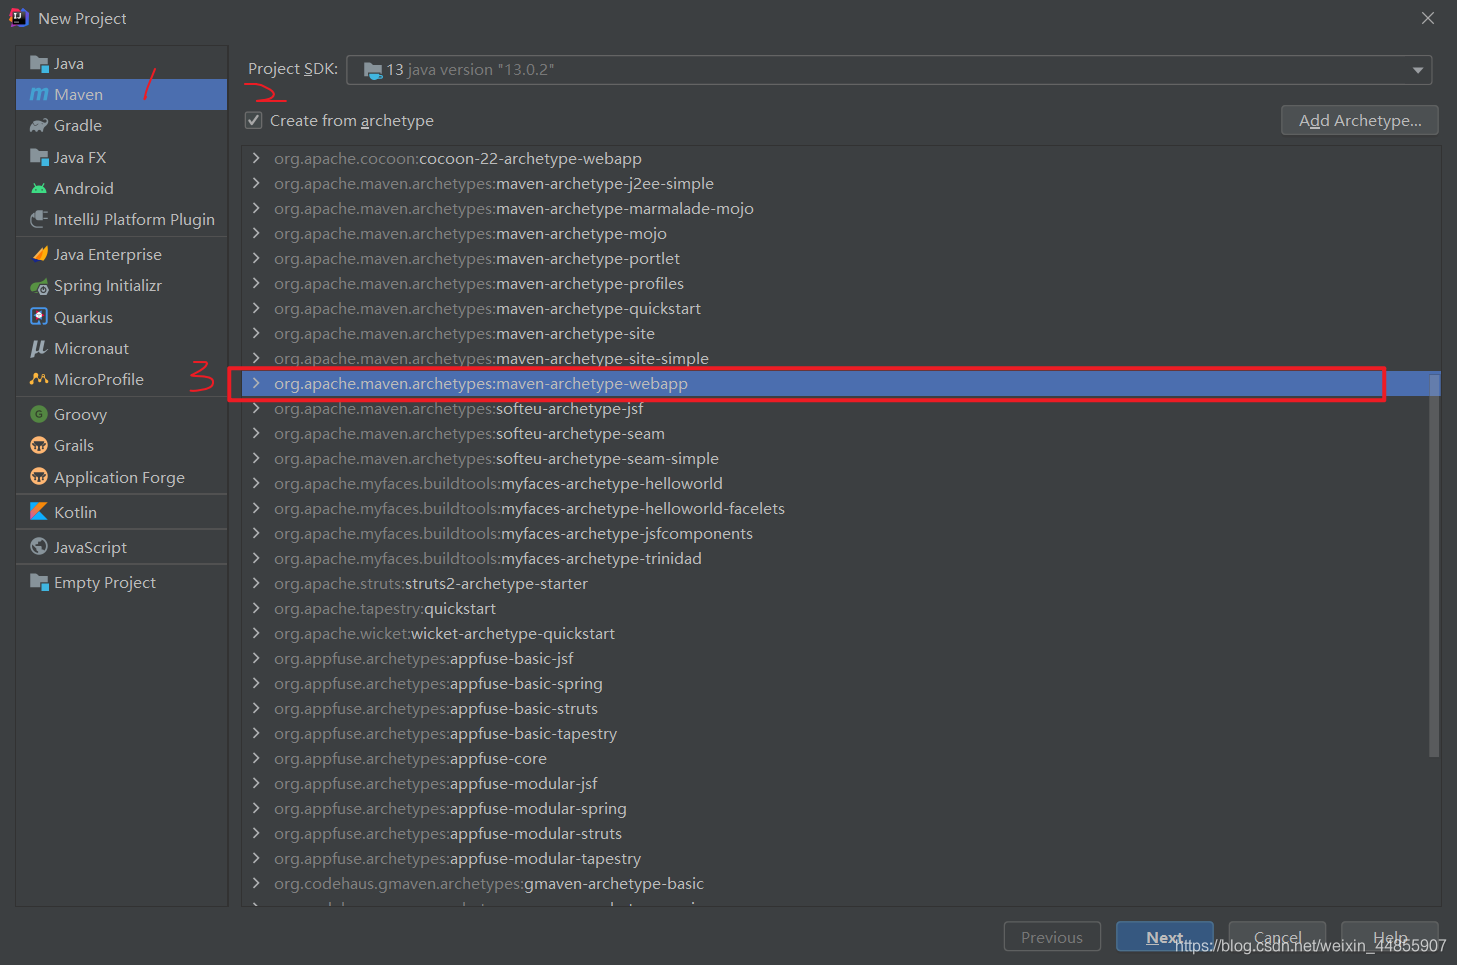Expand cocoon-22-archetype-webapp node

click(x=256, y=158)
